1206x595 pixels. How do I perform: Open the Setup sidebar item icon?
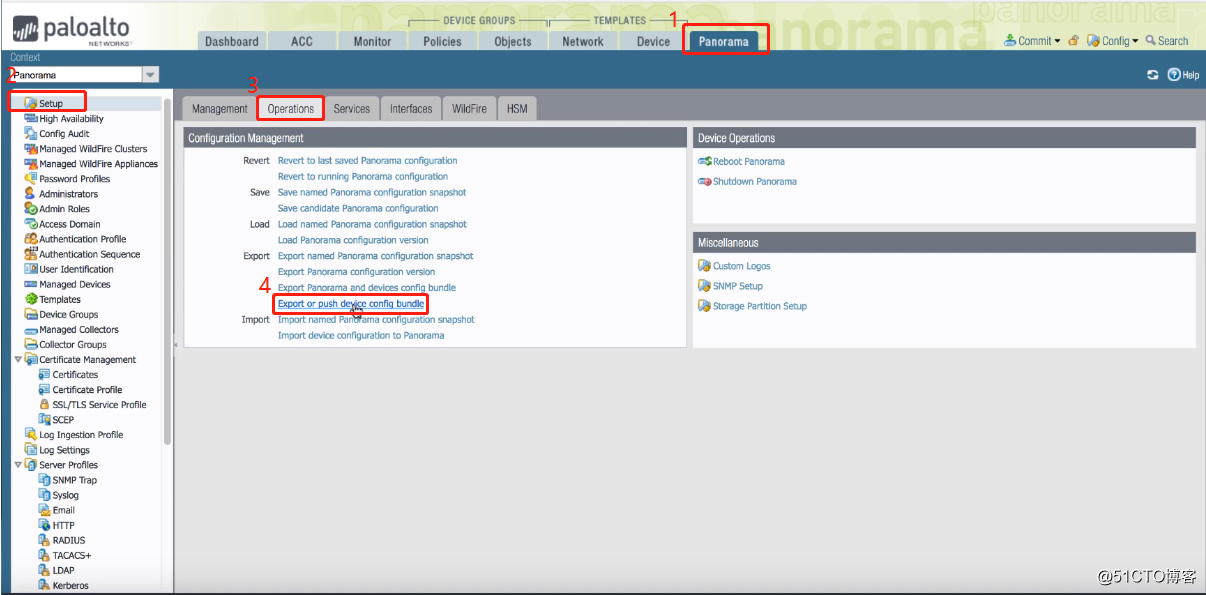[x=31, y=104]
